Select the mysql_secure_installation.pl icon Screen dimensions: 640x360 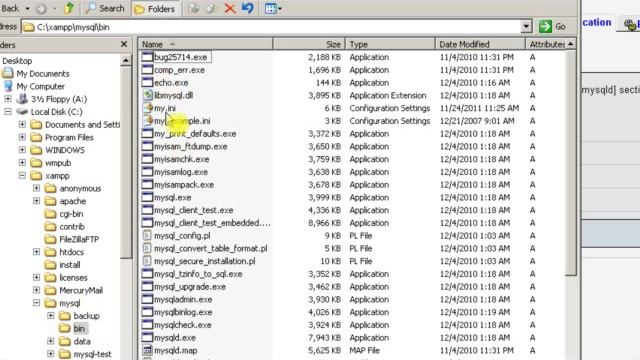pyautogui.click(x=147, y=261)
